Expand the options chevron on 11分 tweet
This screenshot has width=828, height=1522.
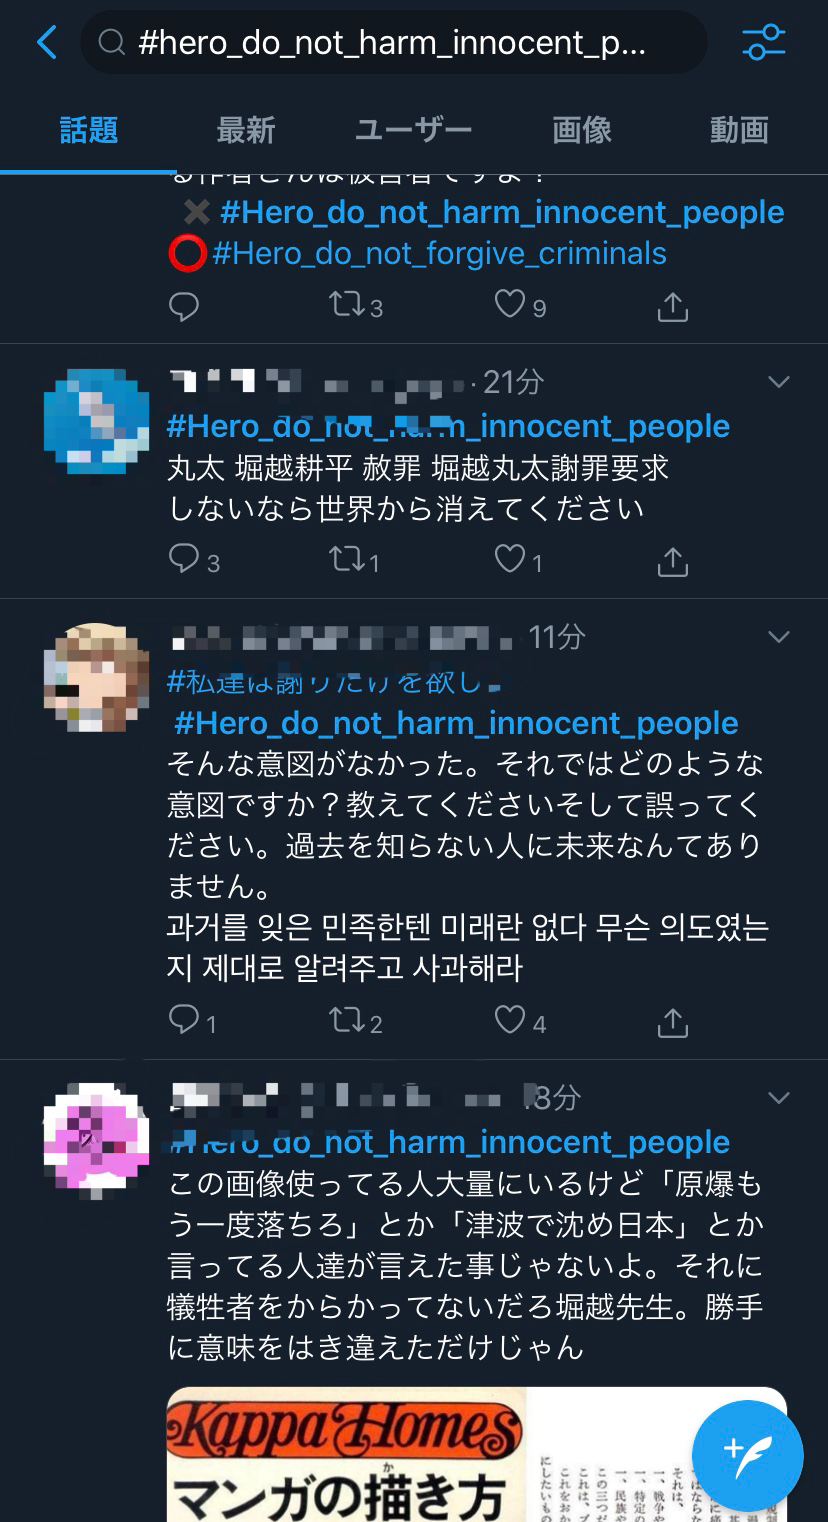(778, 637)
